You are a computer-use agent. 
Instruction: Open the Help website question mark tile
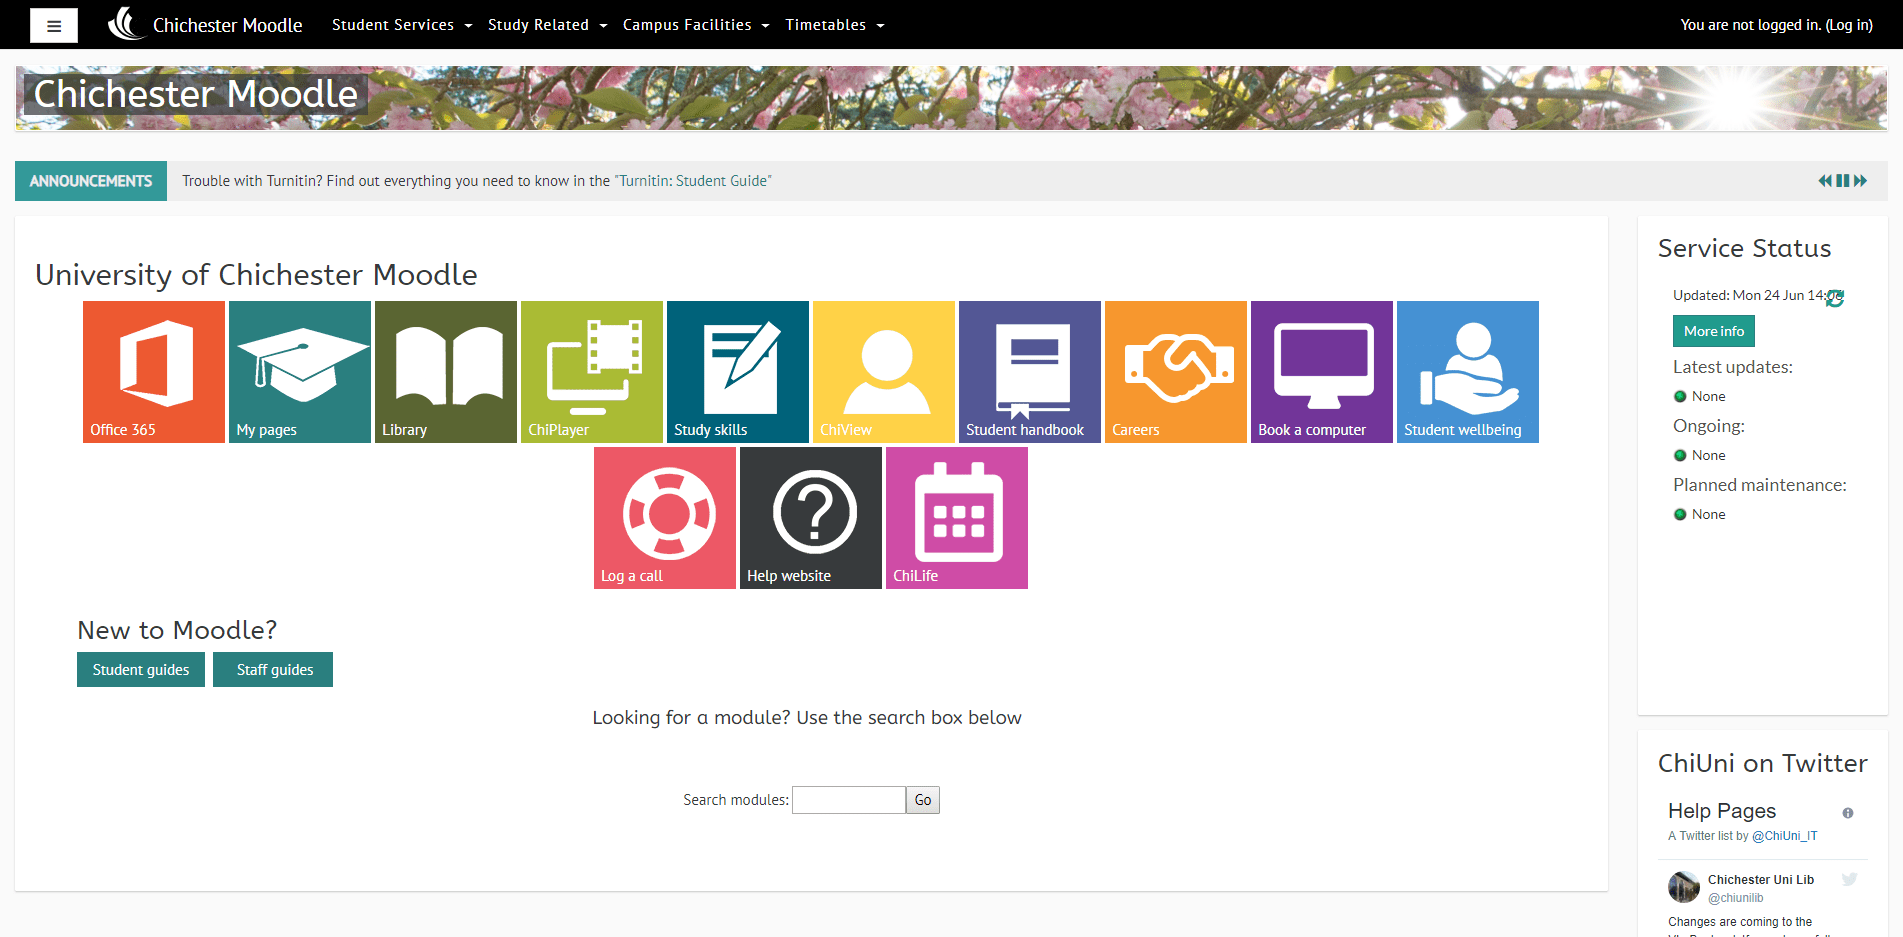pyautogui.click(x=811, y=518)
